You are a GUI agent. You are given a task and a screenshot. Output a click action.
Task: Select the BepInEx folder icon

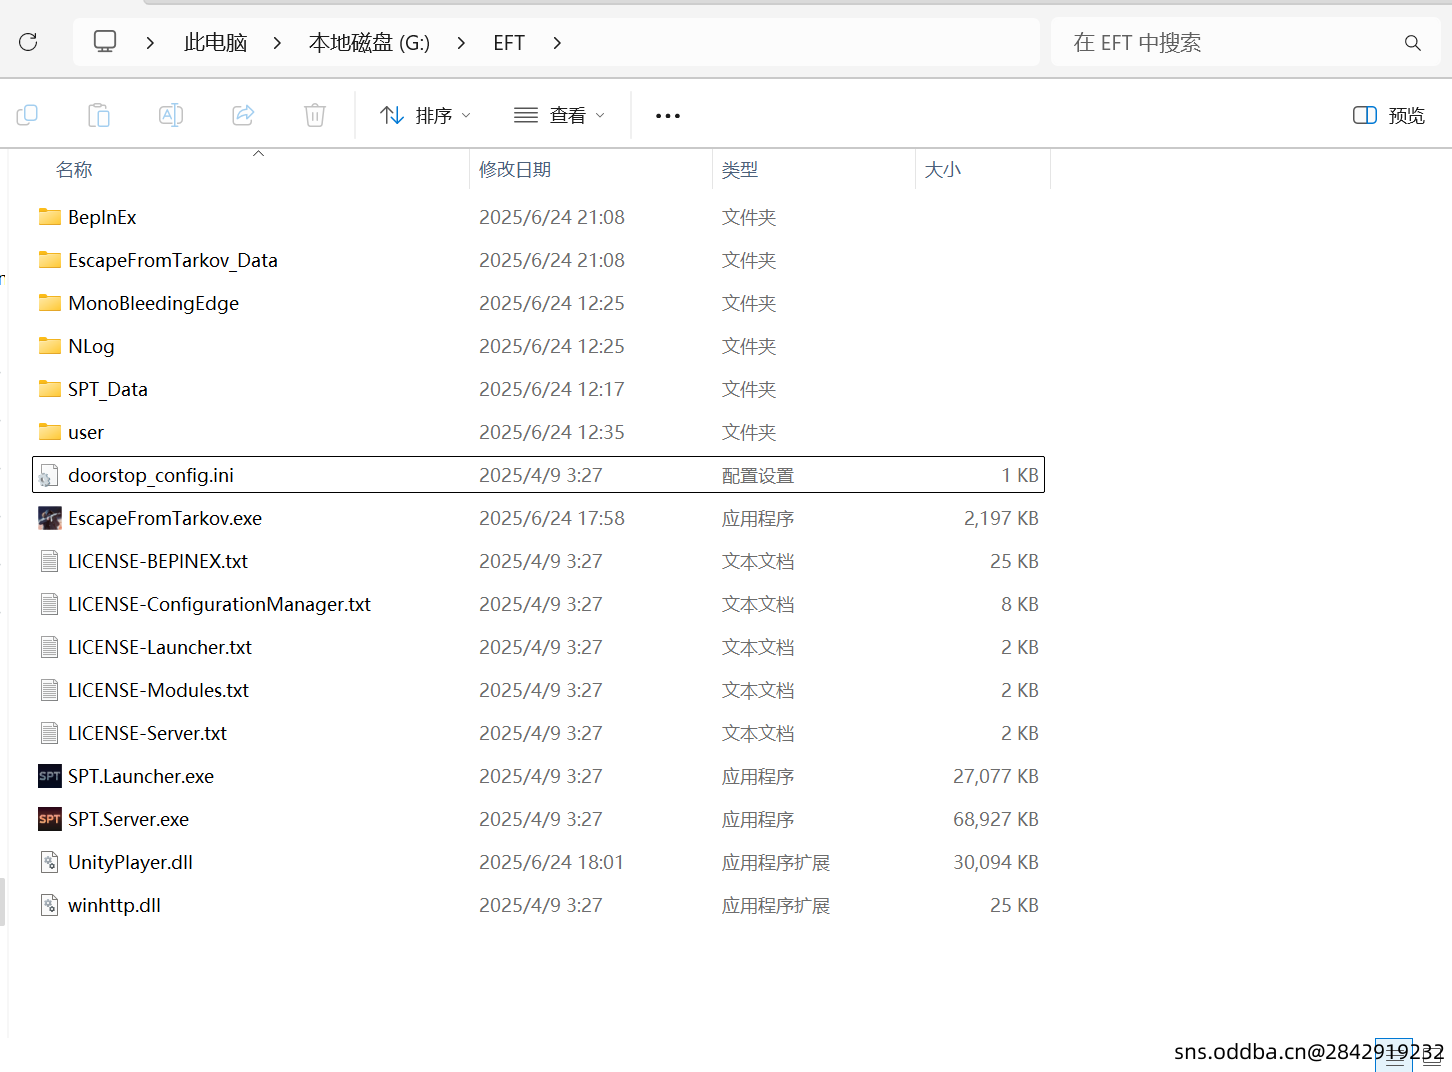click(50, 217)
